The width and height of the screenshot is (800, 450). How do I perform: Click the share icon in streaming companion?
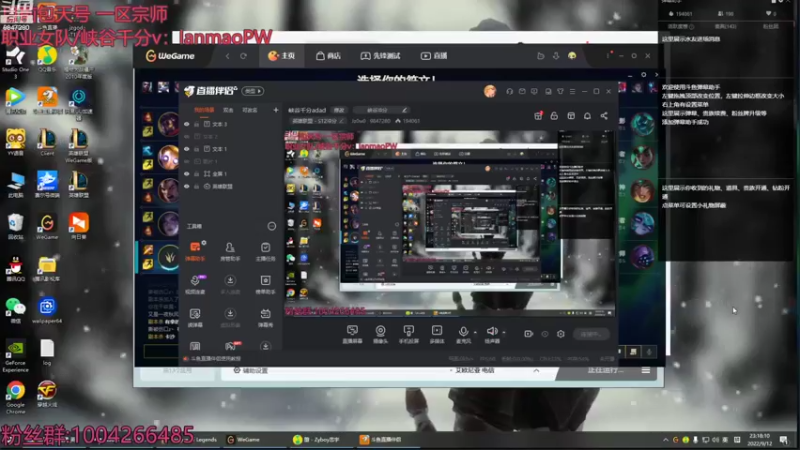[x=604, y=116]
